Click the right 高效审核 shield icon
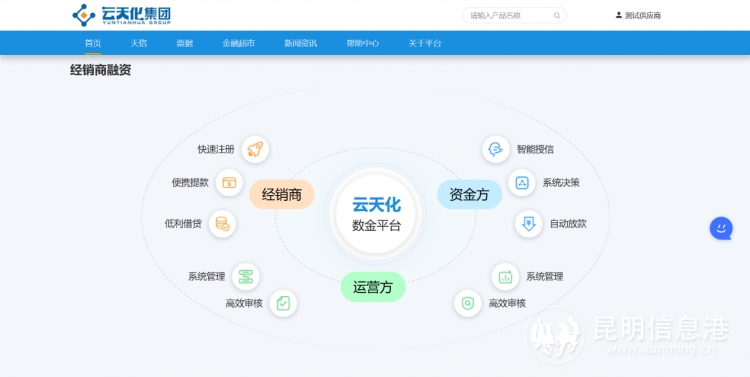Image resolution: width=750 pixels, height=377 pixels. pos(467,303)
